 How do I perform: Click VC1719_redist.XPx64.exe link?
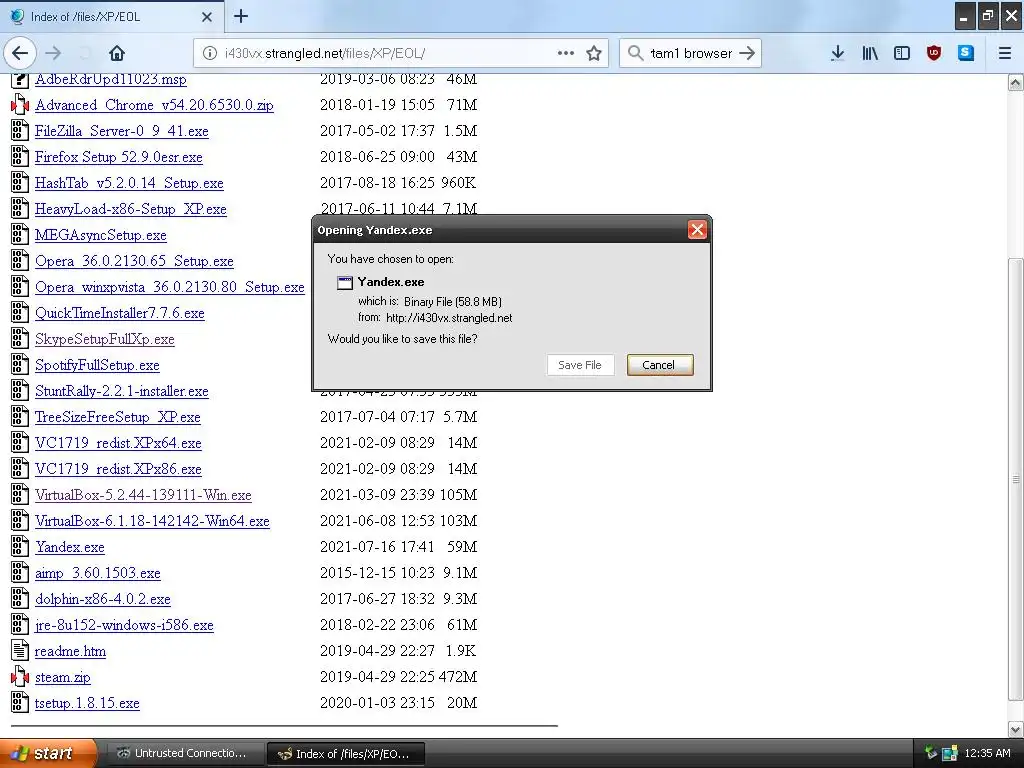tap(118, 443)
